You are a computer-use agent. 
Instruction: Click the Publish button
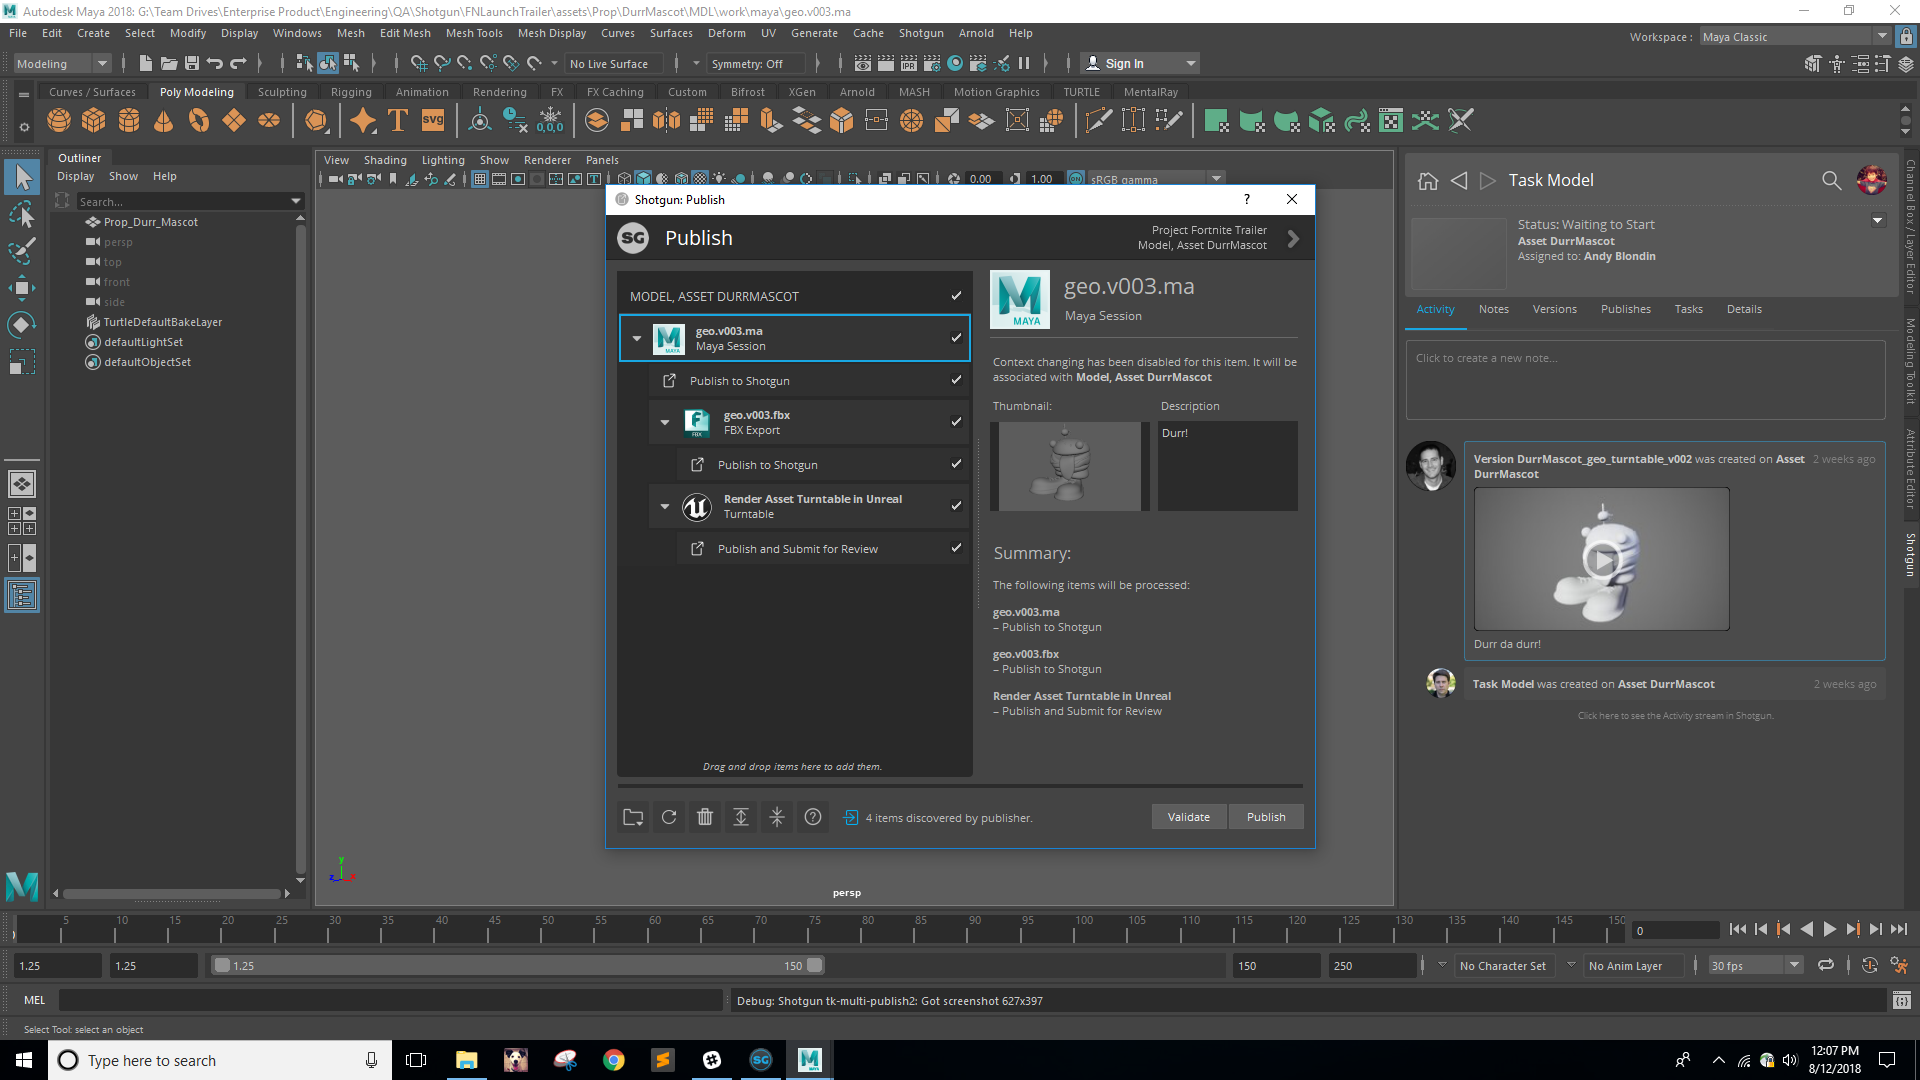pos(1265,817)
